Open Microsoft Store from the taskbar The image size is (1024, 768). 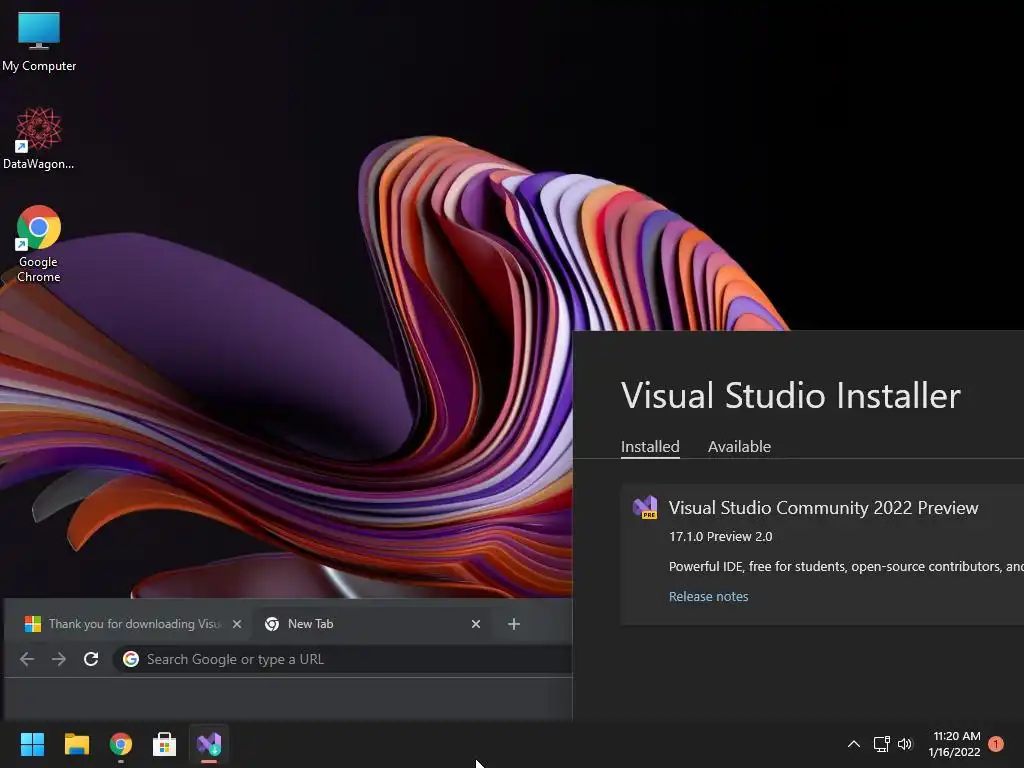click(165, 744)
